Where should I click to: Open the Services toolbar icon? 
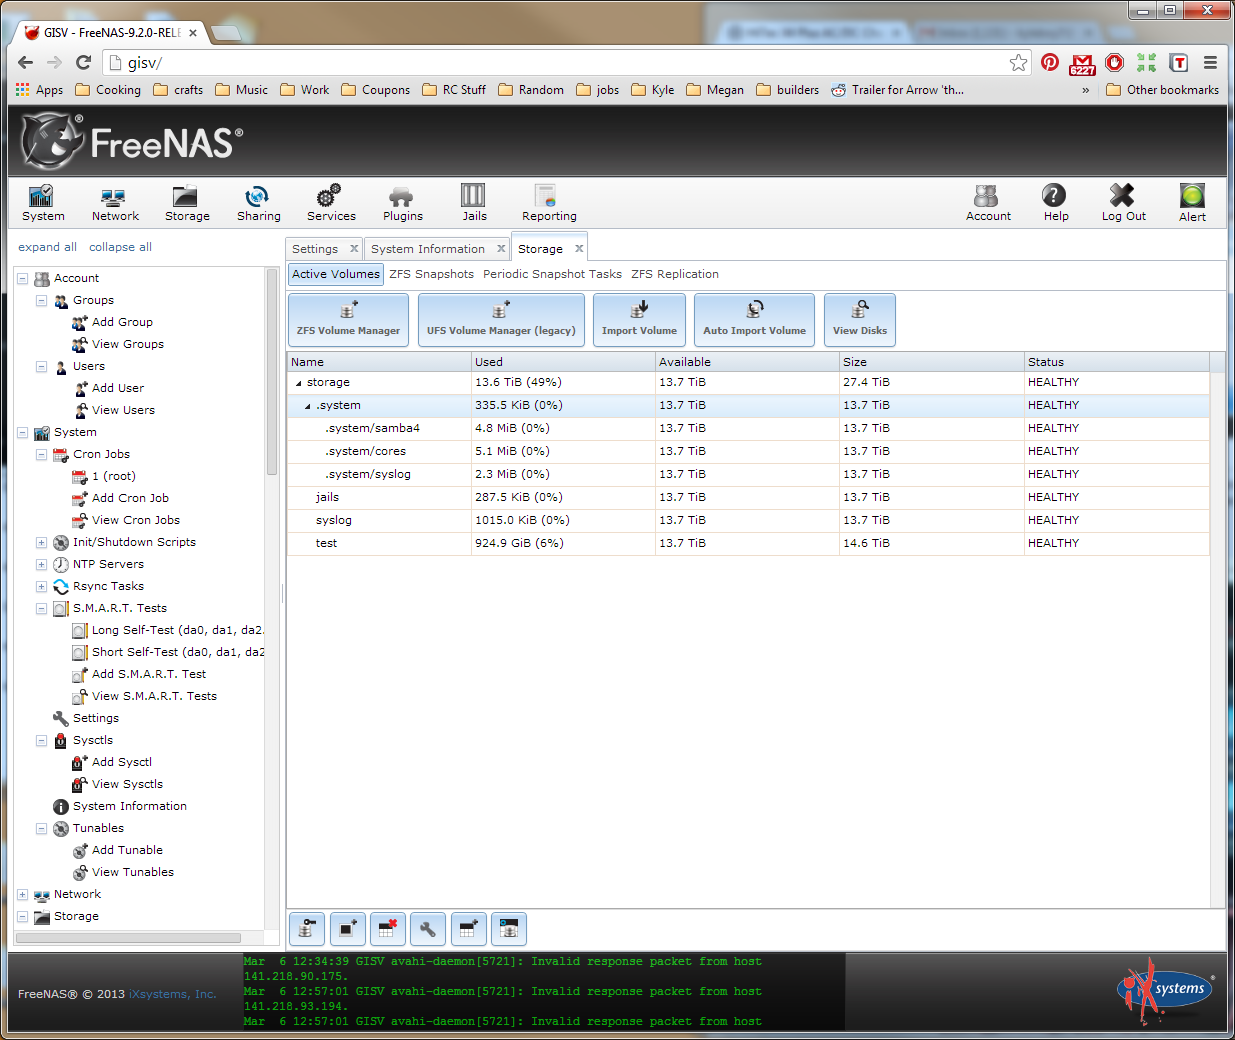pyautogui.click(x=331, y=203)
